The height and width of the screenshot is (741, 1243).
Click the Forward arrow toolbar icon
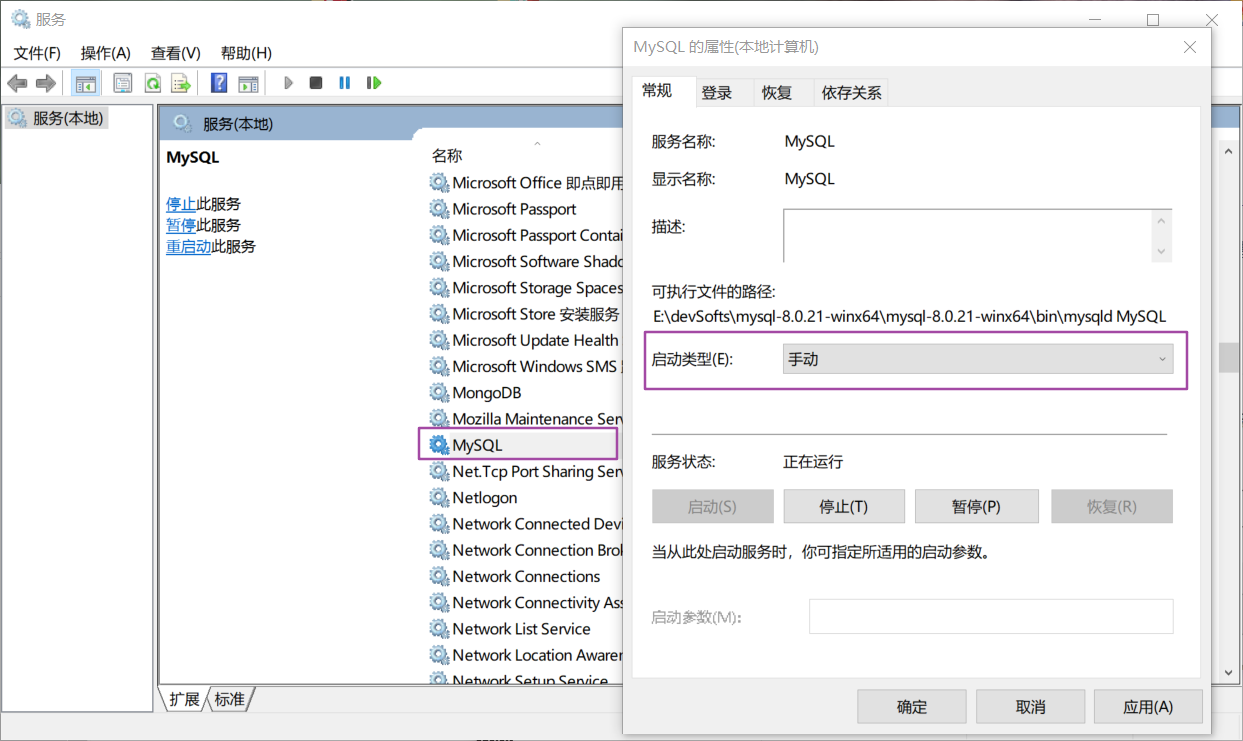click(45, 83)
